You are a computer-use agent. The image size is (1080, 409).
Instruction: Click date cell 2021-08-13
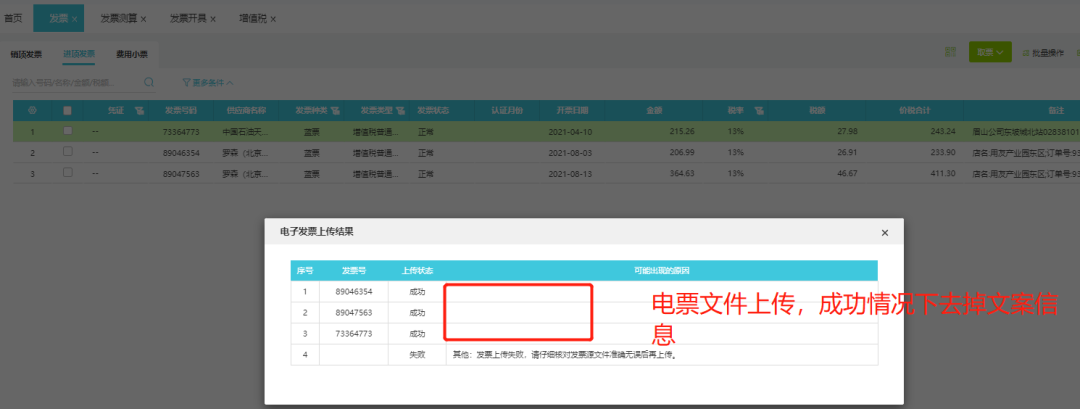(569, 174)
